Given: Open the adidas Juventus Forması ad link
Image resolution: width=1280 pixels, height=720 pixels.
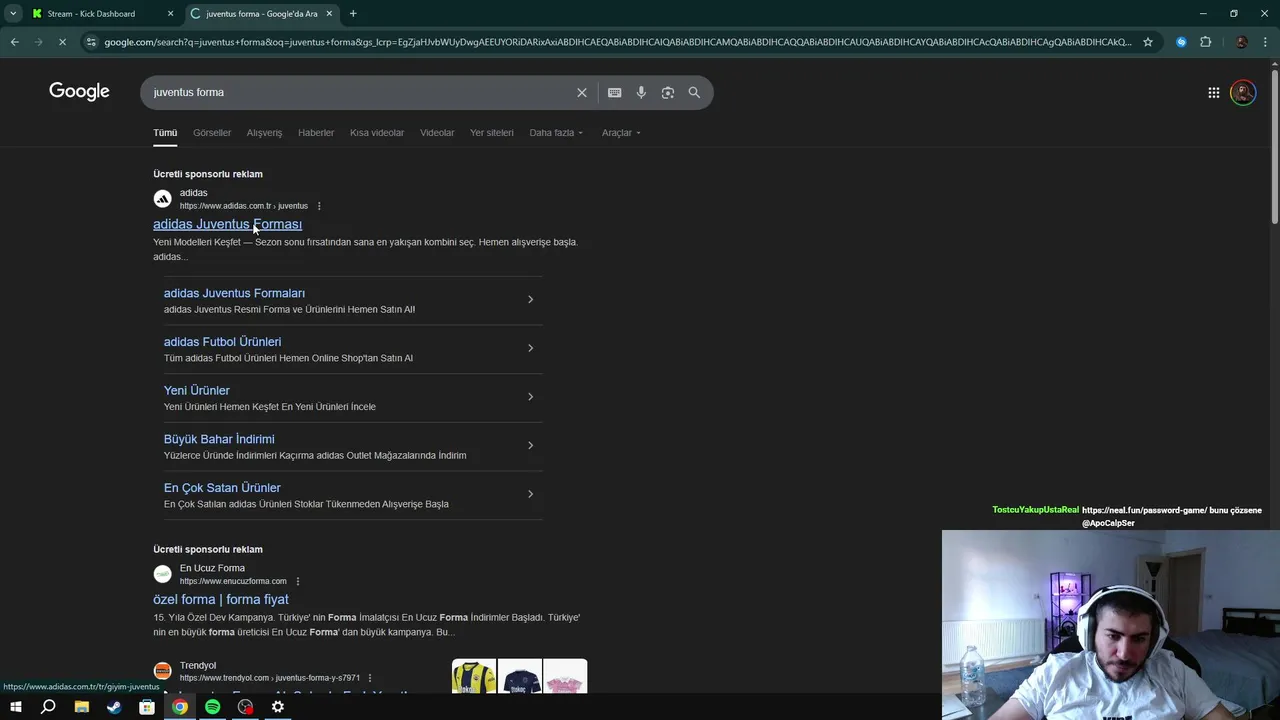Looking at the screenshot, I should point(227,224).
